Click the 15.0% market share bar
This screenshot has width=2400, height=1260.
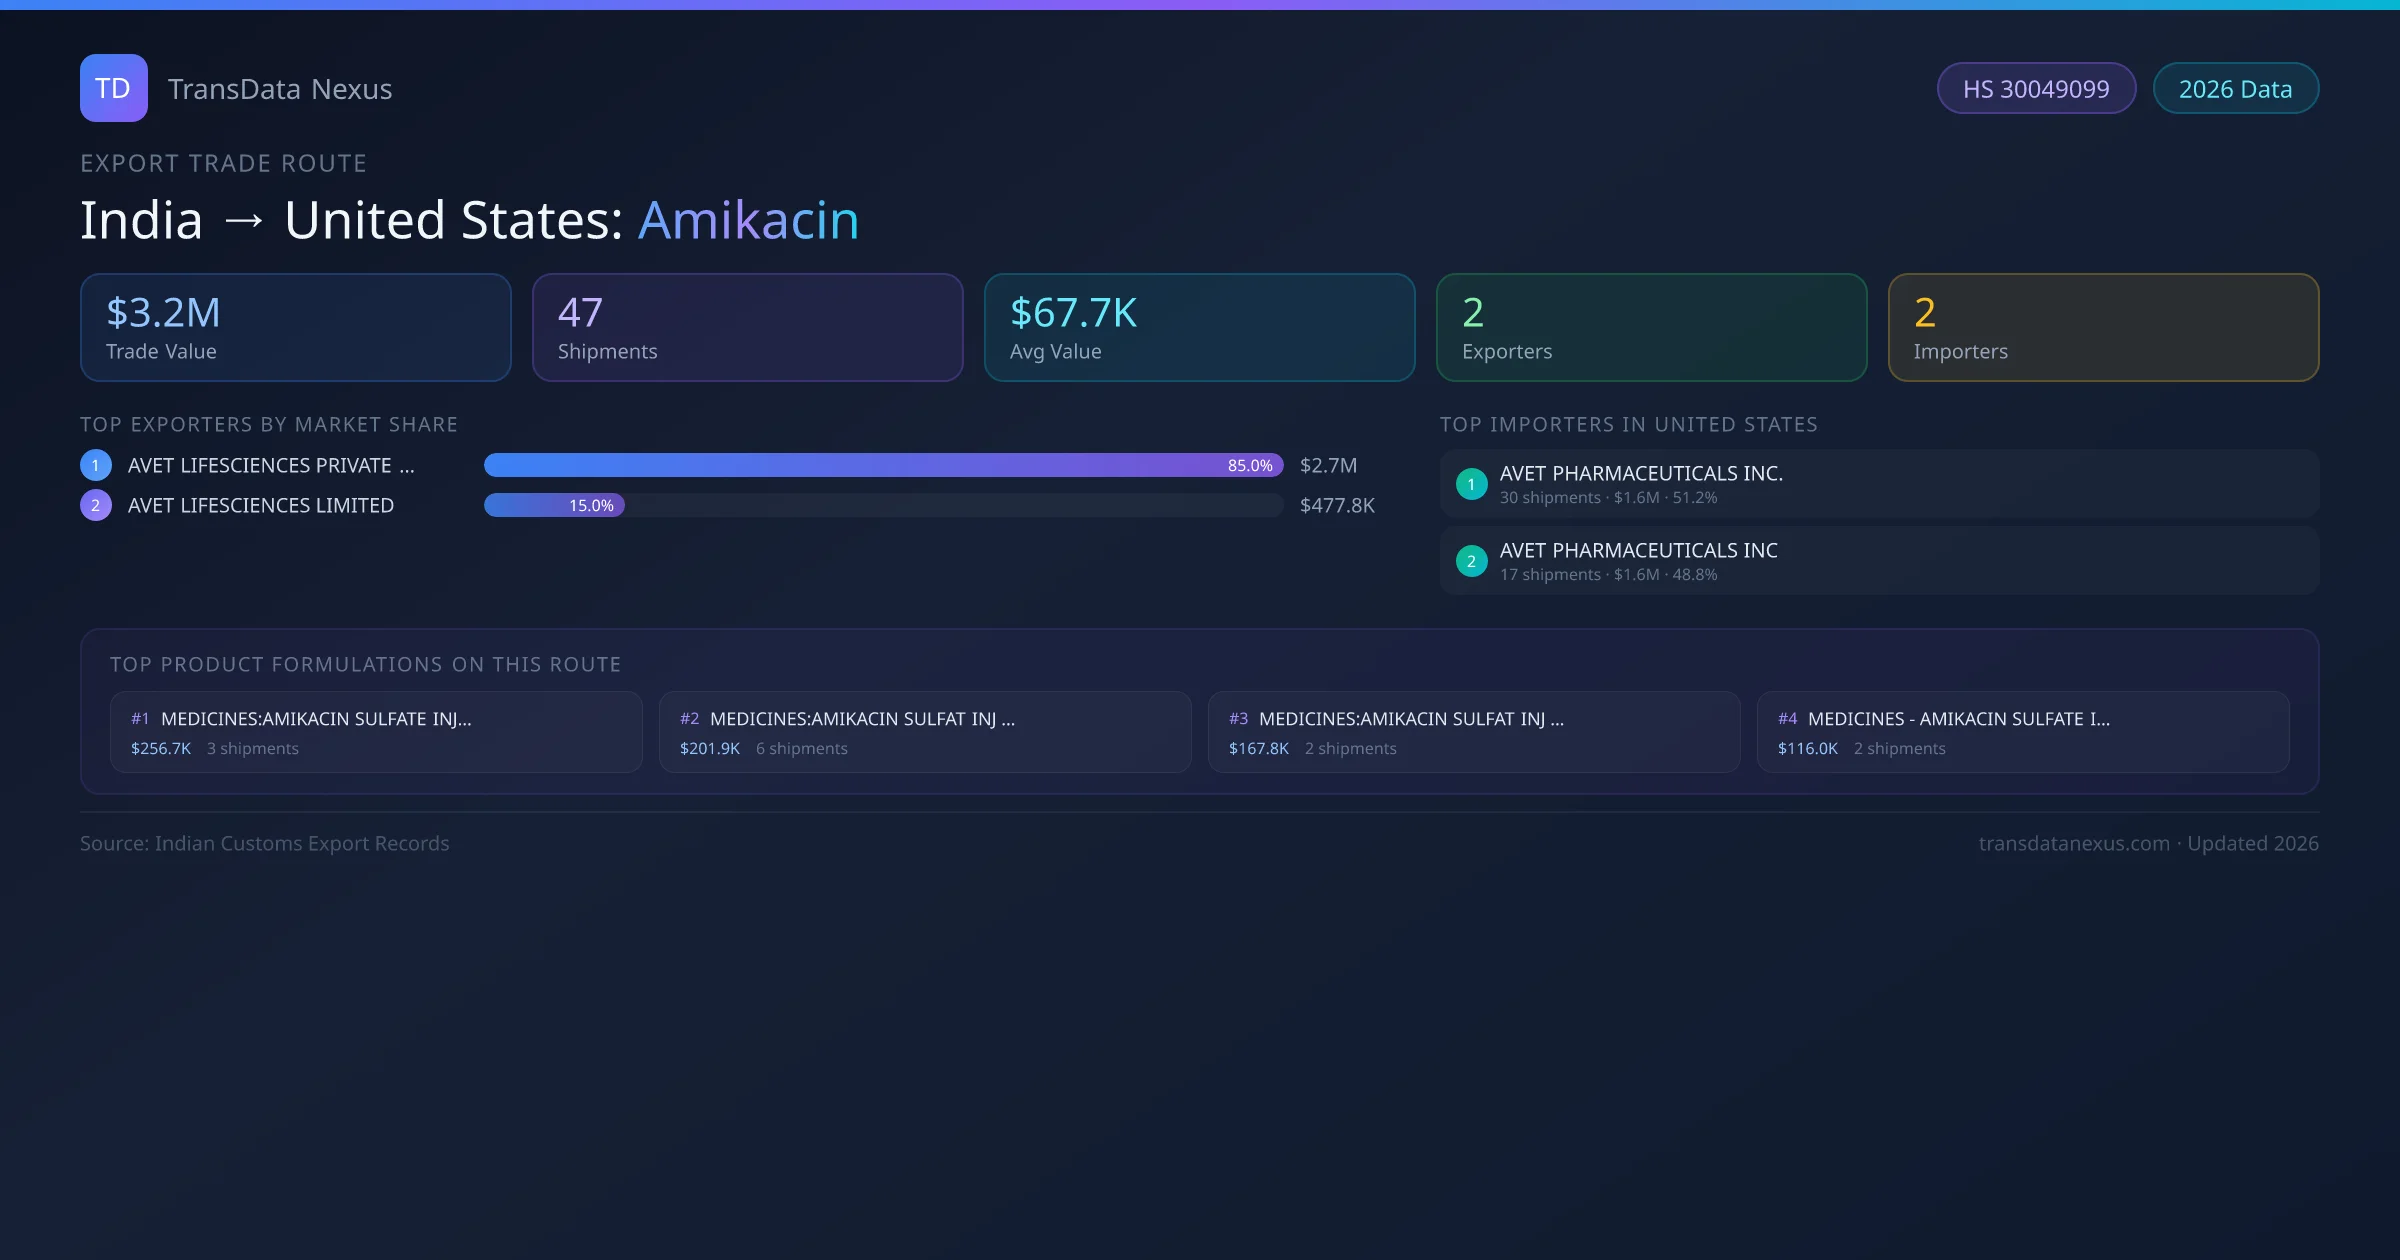coord(554,505)
